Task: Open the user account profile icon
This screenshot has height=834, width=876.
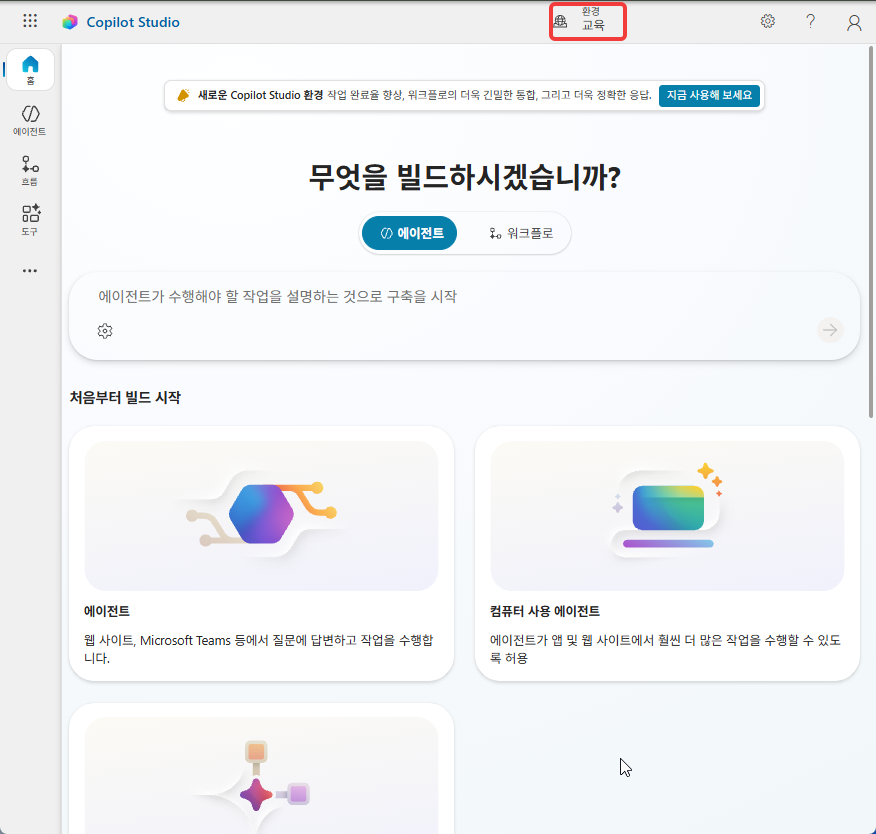Action: [854, 22]
